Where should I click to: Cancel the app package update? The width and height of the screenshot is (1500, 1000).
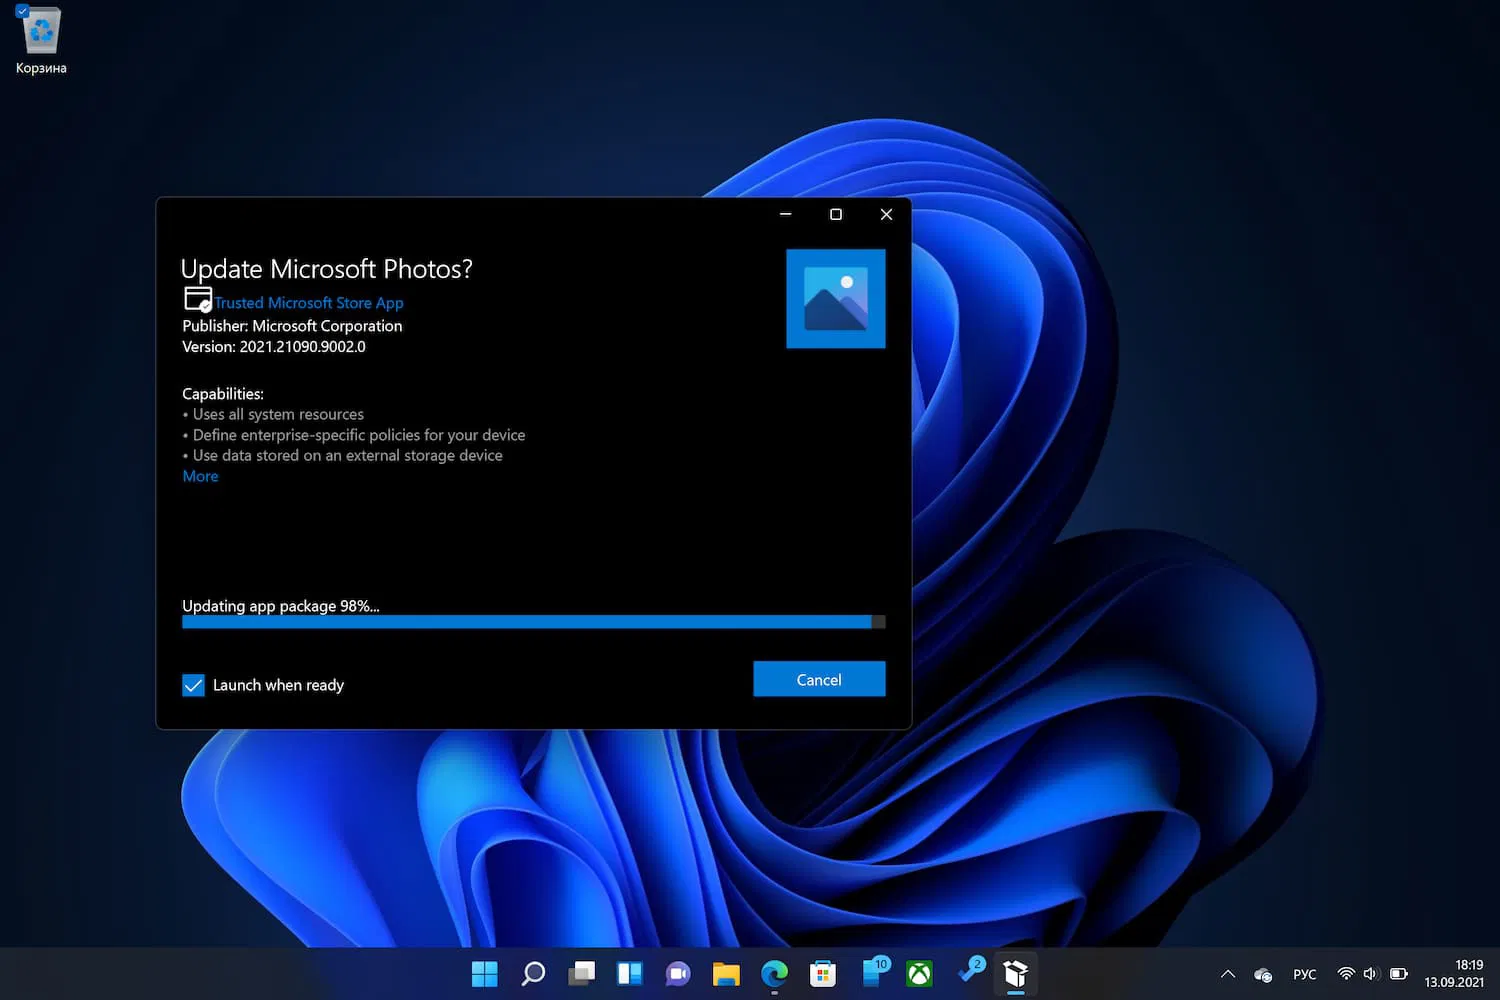pos(818,679)
